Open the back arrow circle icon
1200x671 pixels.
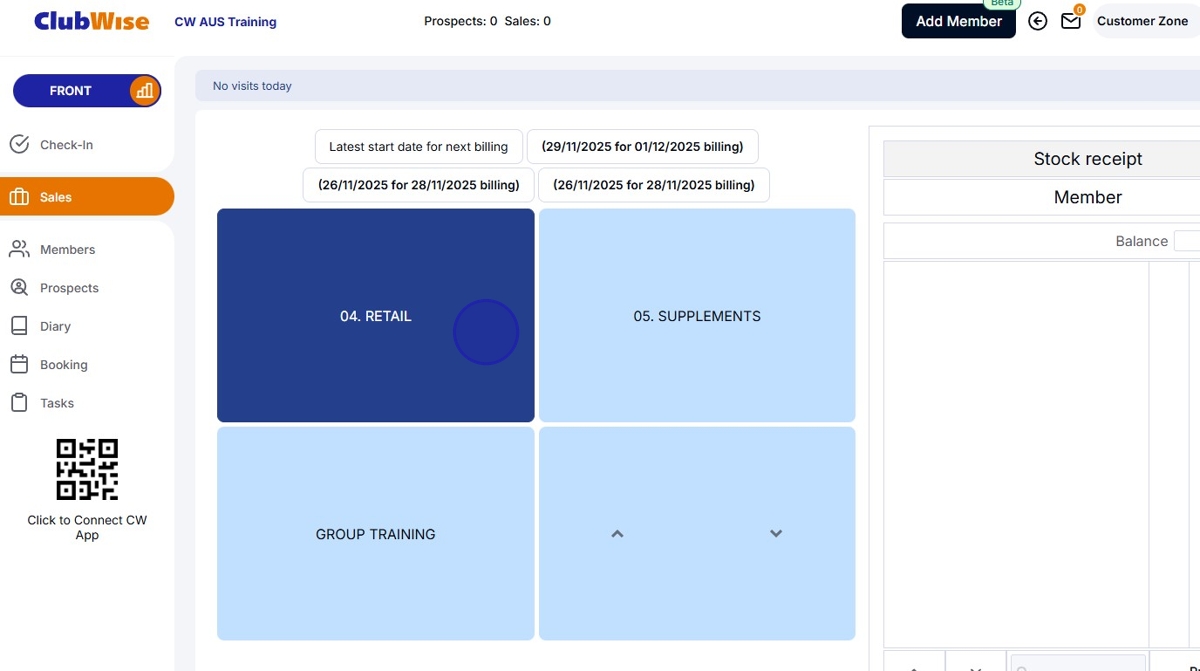tap(1038, 21)
